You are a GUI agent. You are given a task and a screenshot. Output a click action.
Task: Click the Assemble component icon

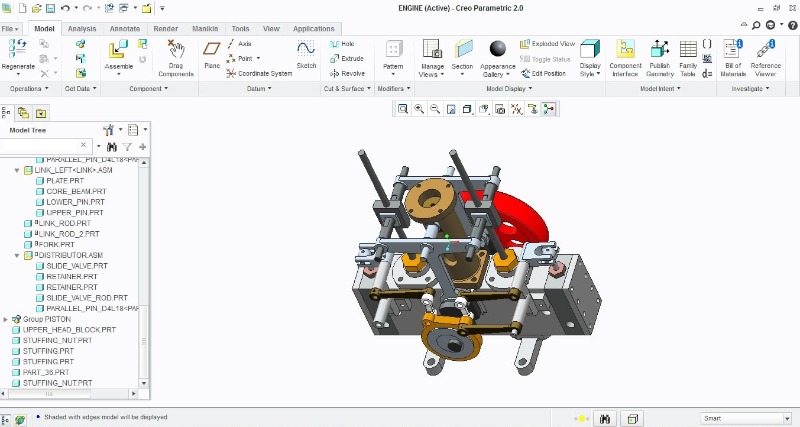pos(118,49)
